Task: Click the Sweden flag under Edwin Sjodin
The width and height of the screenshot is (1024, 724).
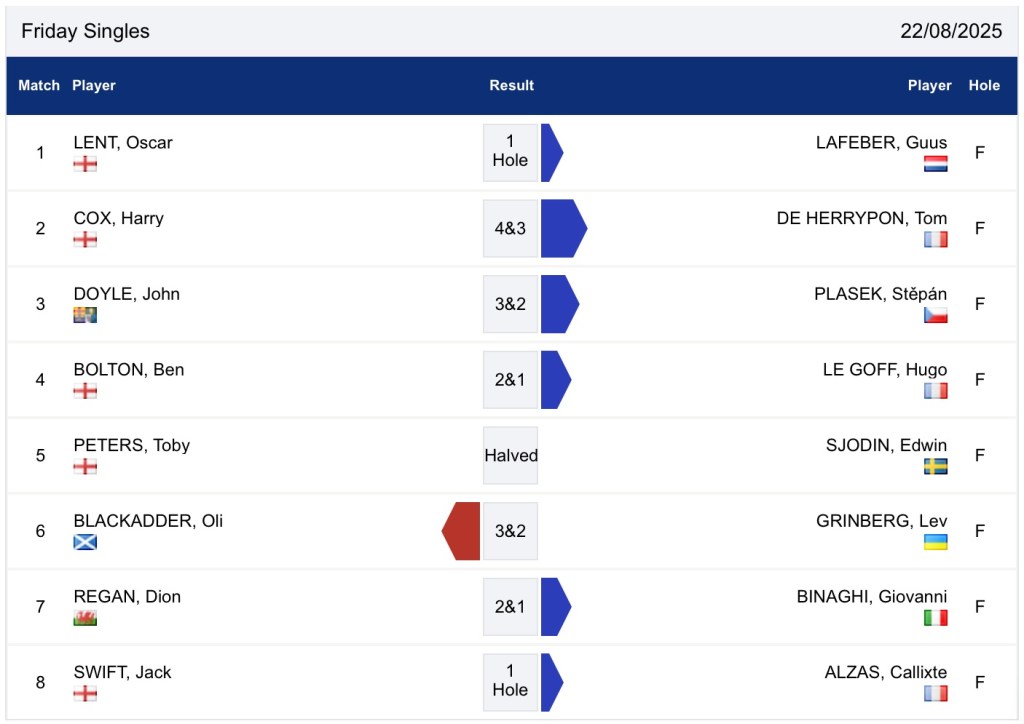Action: (x=935, y=466)
